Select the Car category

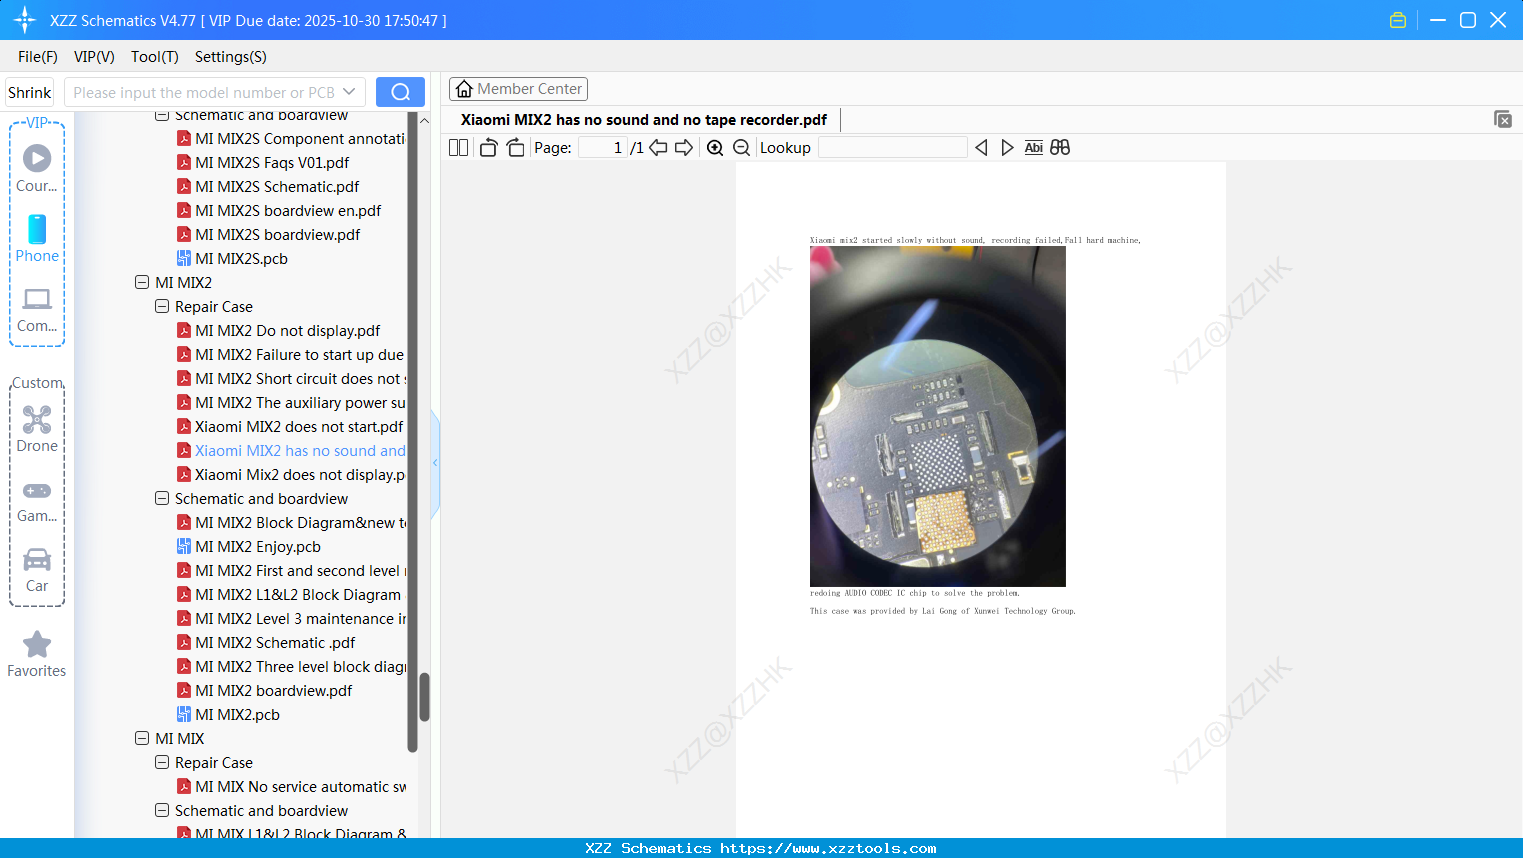pos(37,570)
